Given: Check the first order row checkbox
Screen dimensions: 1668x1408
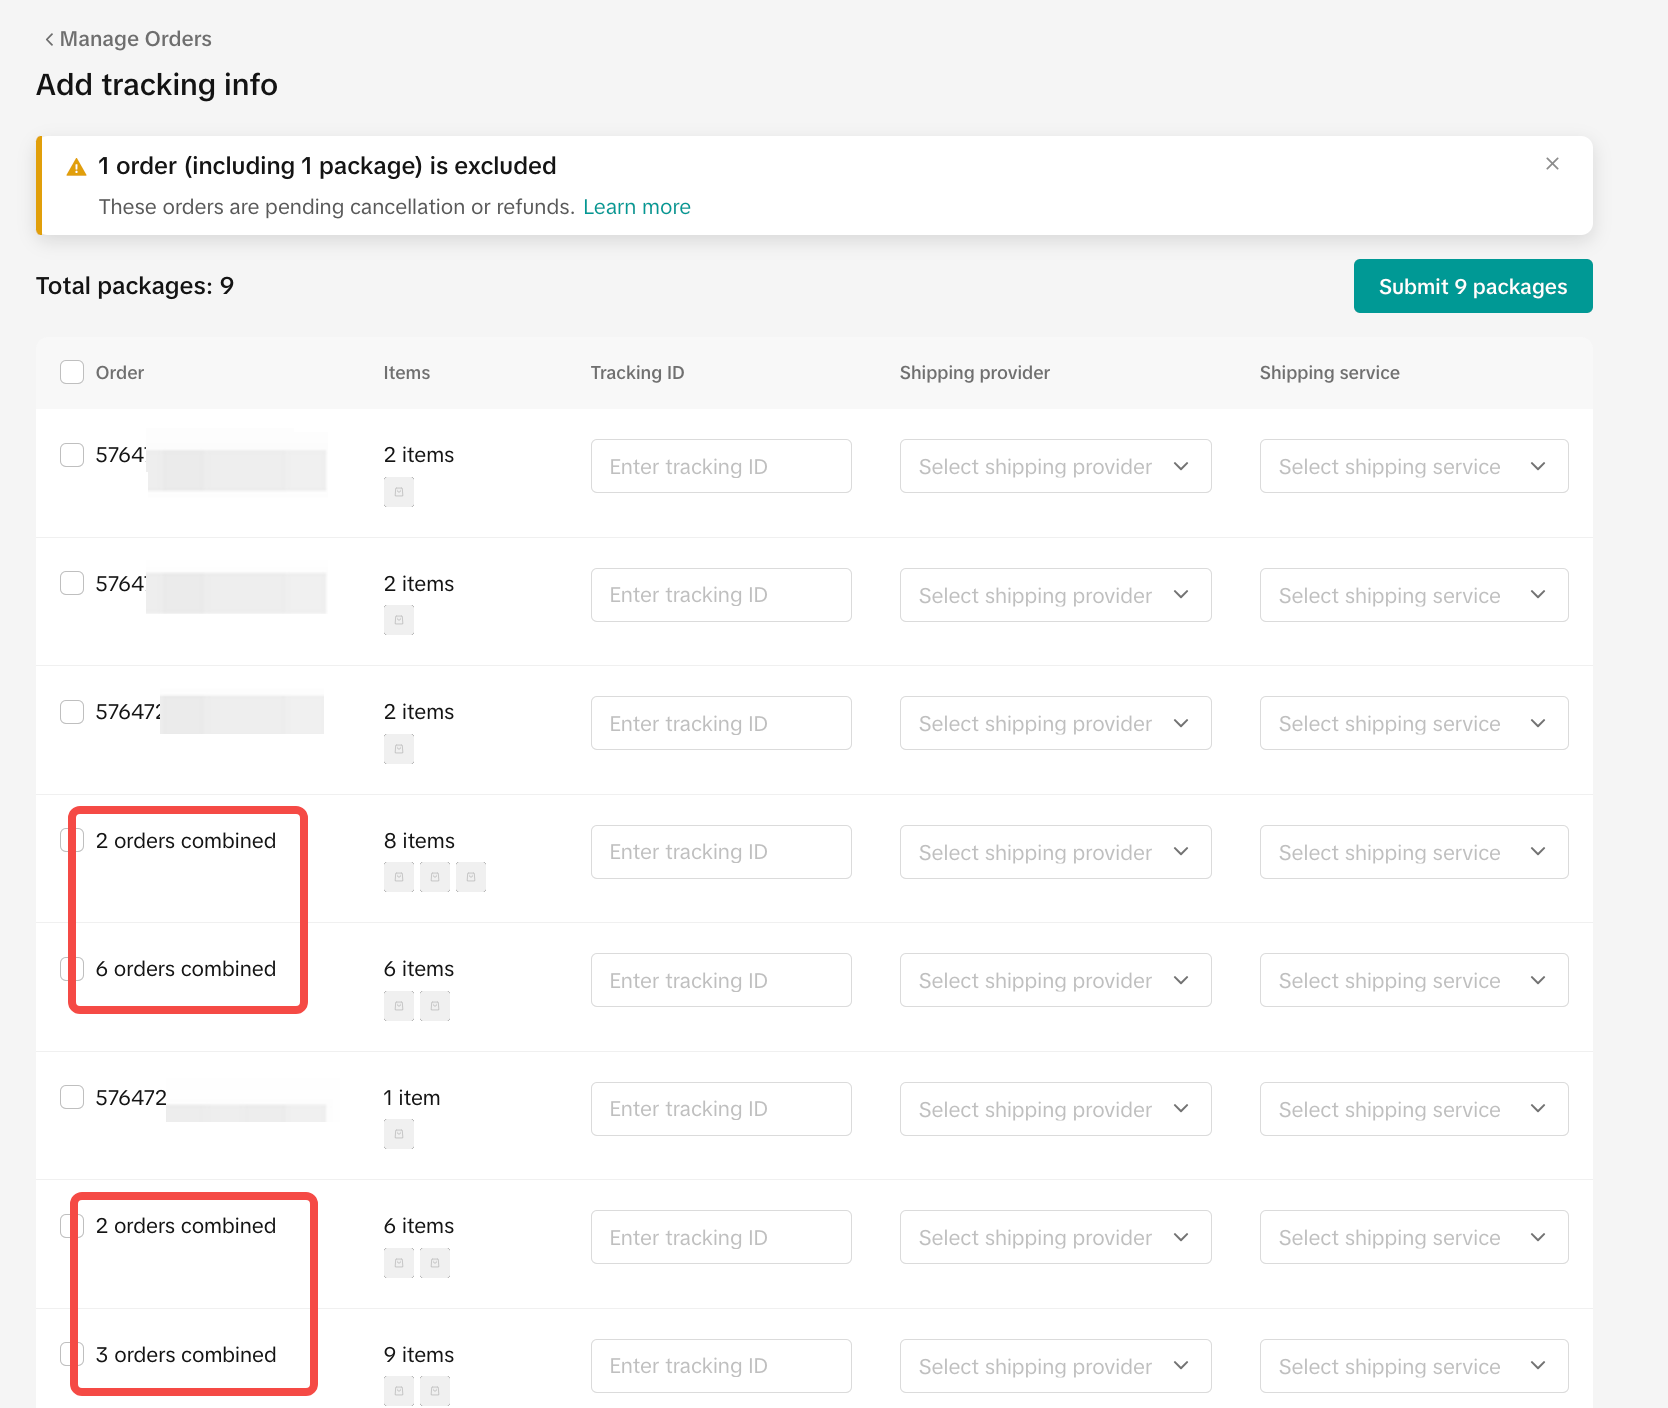Looking at the screenshot, I should 72,455.
